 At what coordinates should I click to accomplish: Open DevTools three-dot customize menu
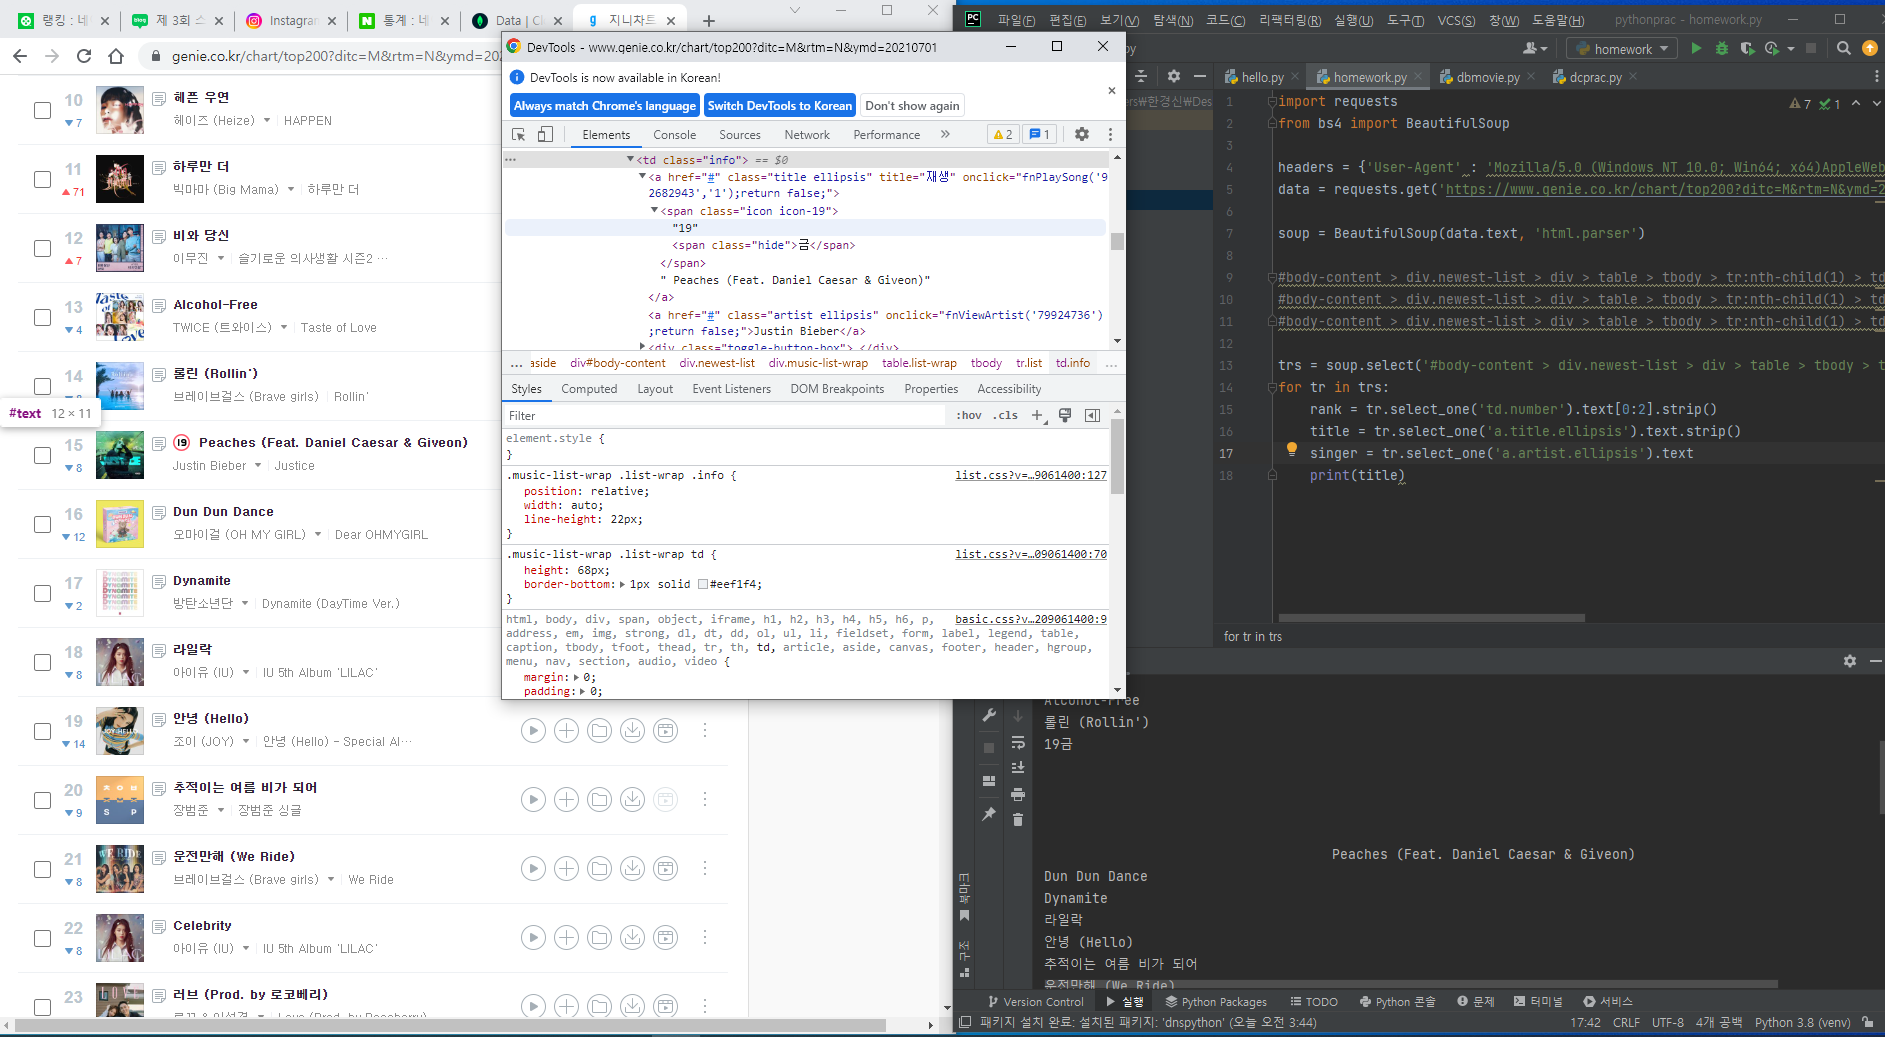(1110, 134)
